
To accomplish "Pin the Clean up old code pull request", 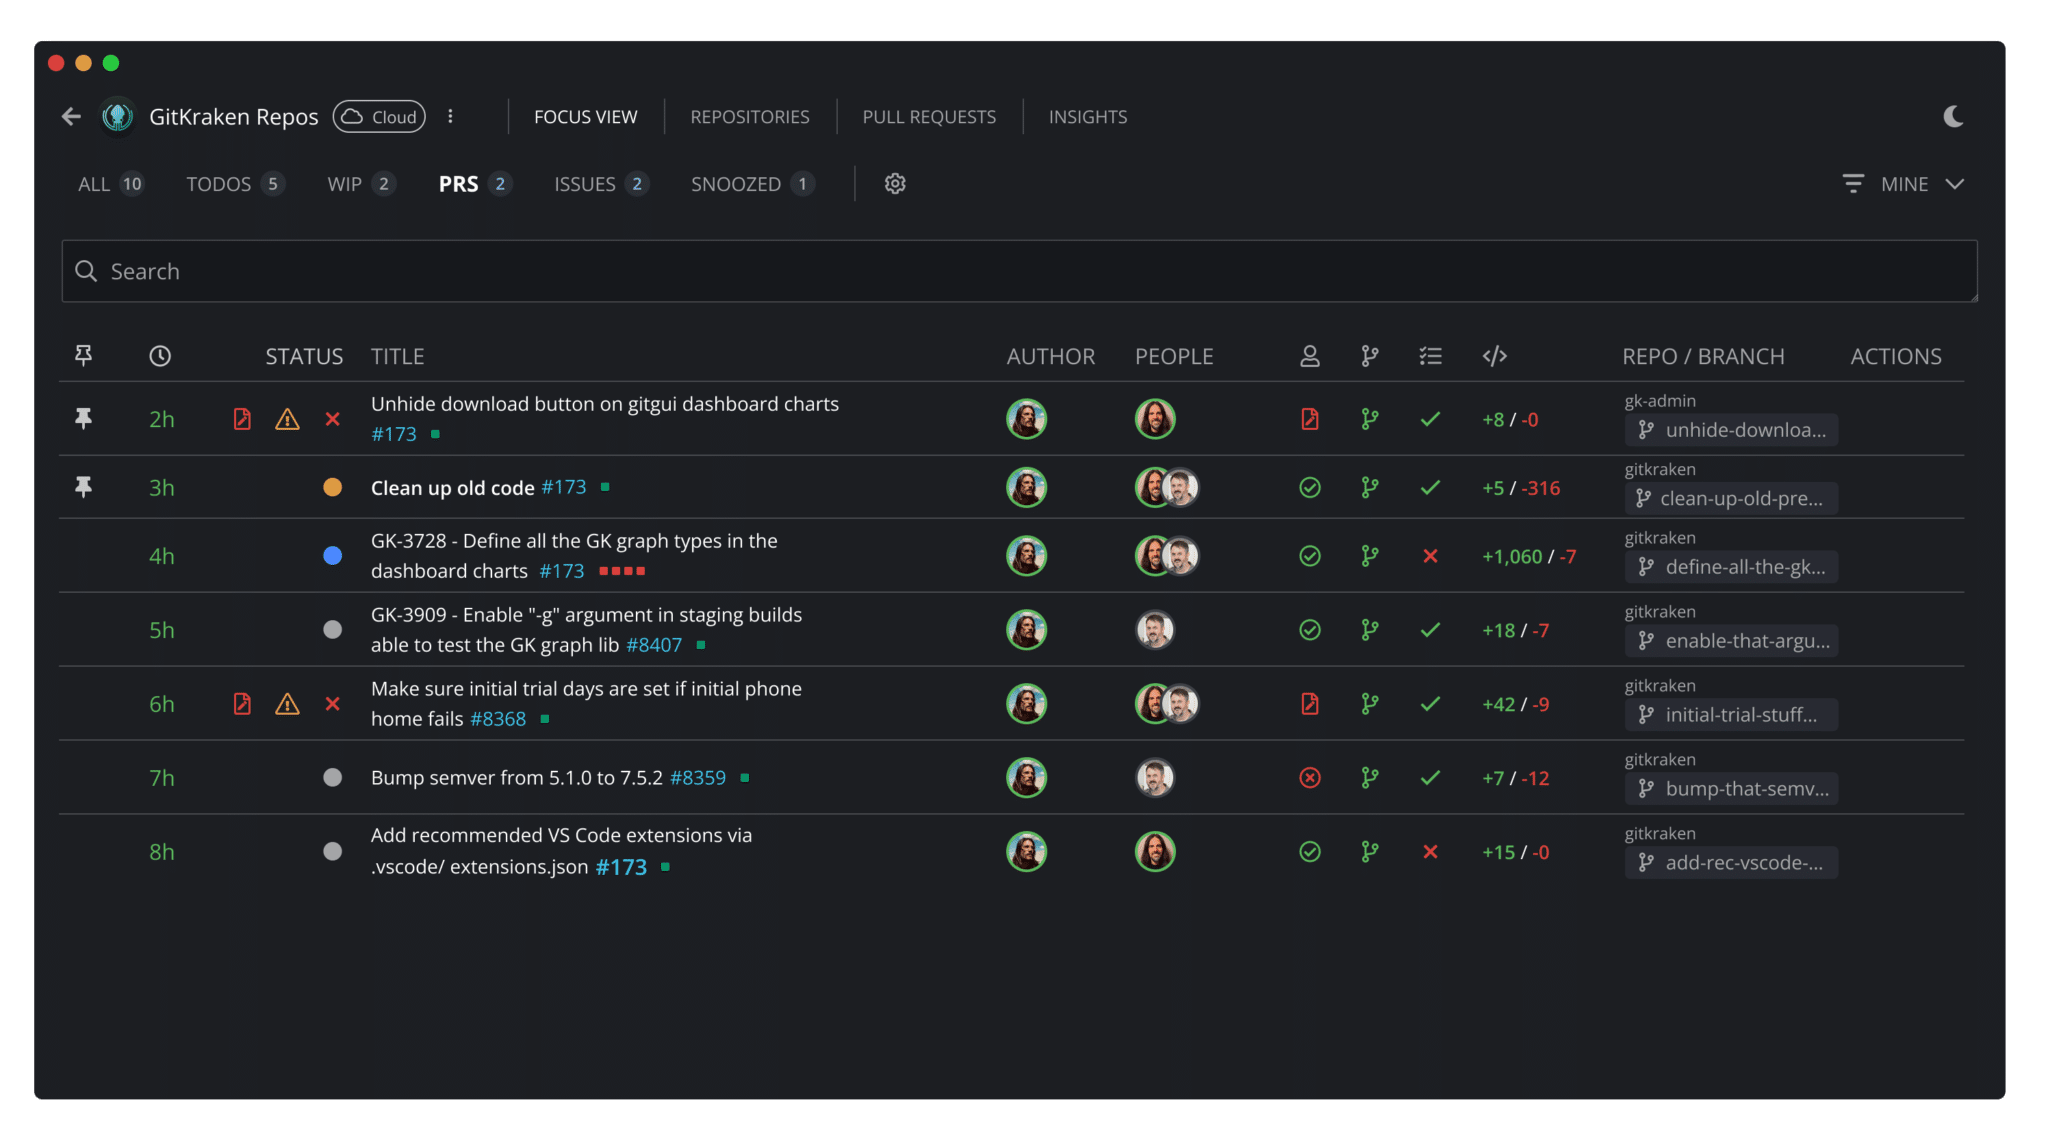I will click(83, 488).
